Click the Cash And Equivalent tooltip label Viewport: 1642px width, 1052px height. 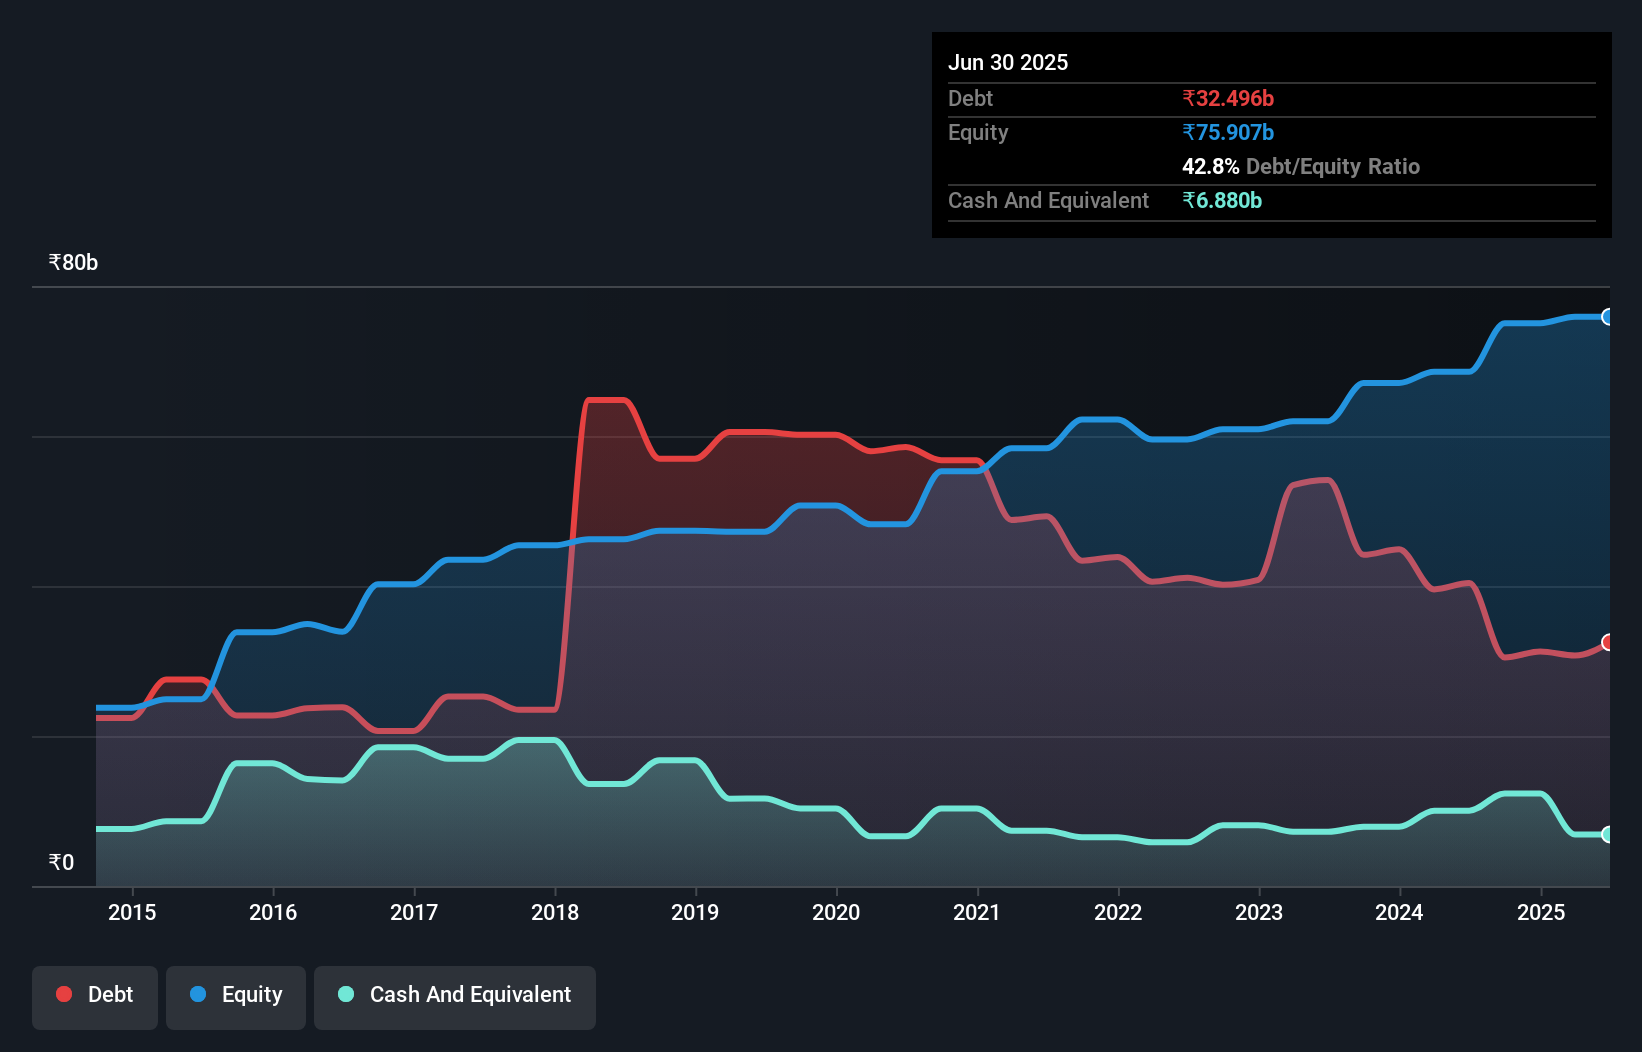pyautogui.click(x=1048, y=200)
